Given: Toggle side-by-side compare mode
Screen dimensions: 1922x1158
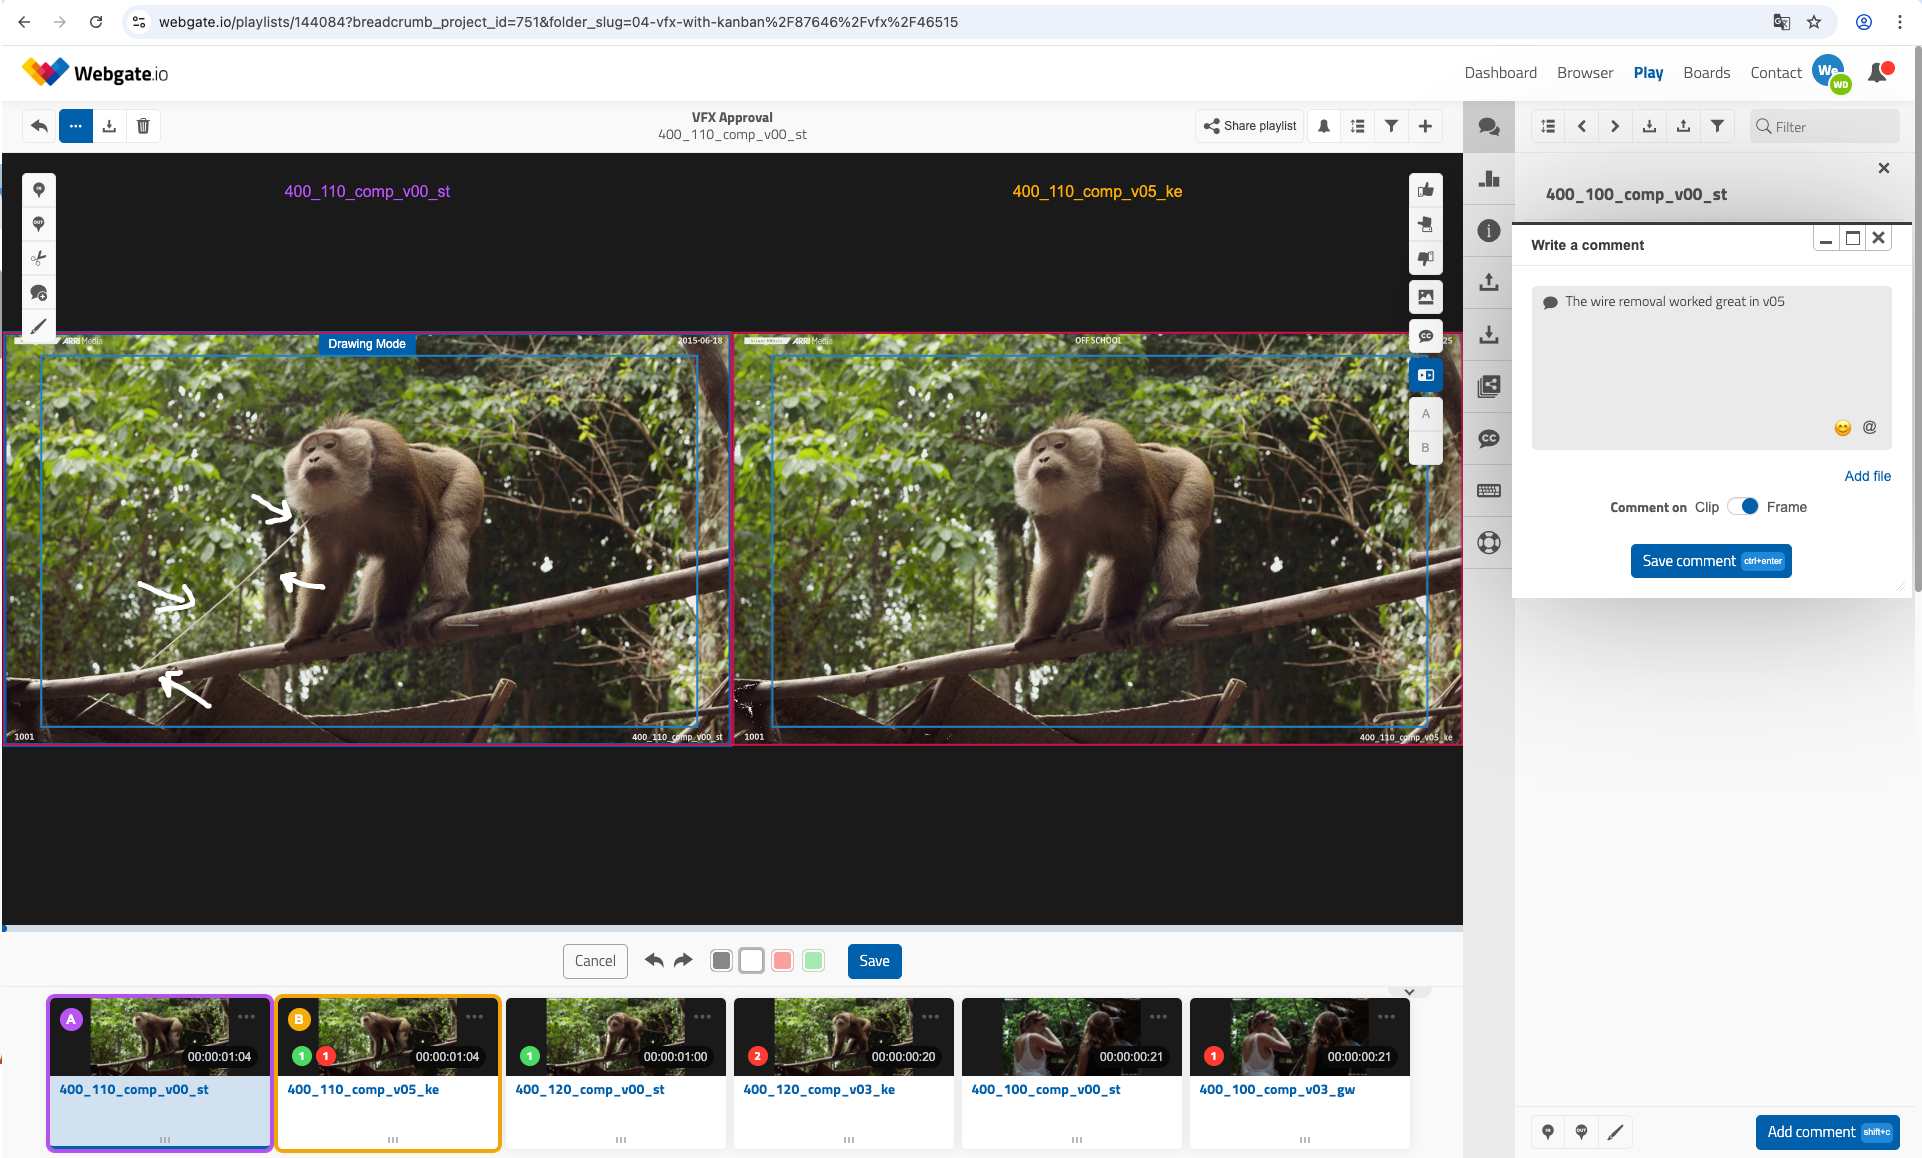Looking at the screenshot, I should coord(1426,375).
